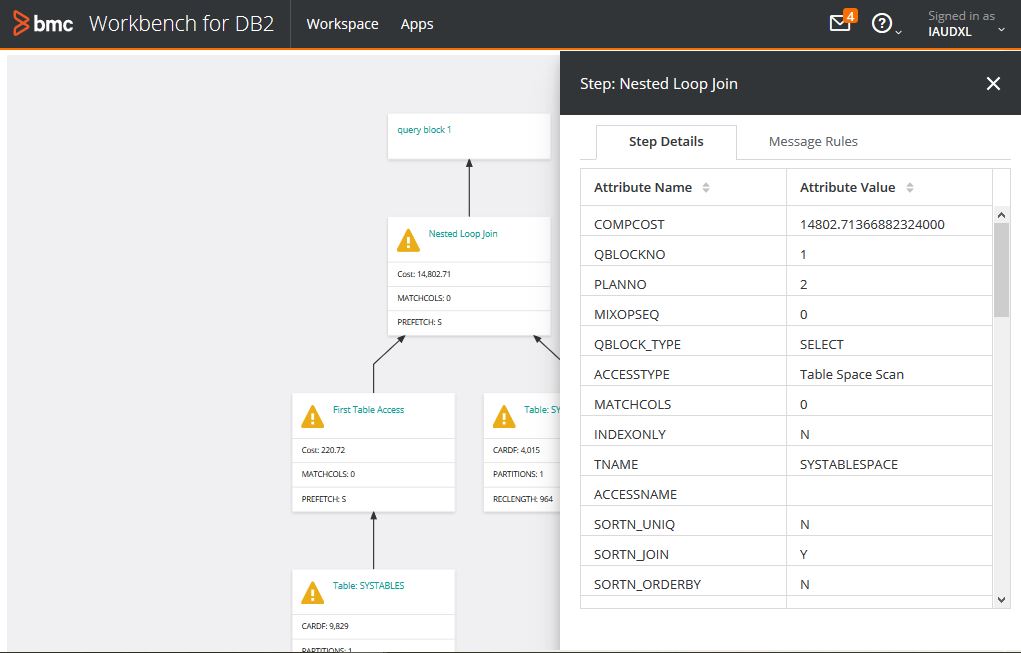1021x653 pixels.
Task: Select the Step Details tab
Action: [666, 142]
